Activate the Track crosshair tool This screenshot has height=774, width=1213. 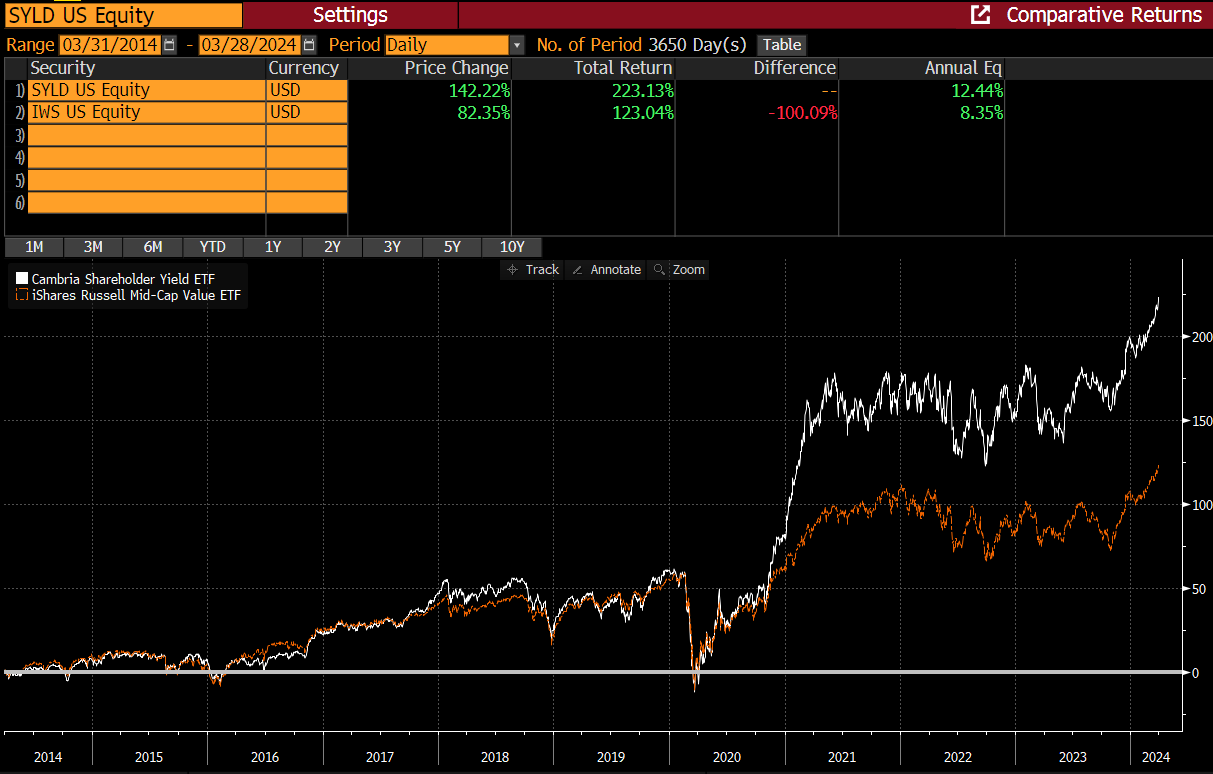[x=531, y=269]
